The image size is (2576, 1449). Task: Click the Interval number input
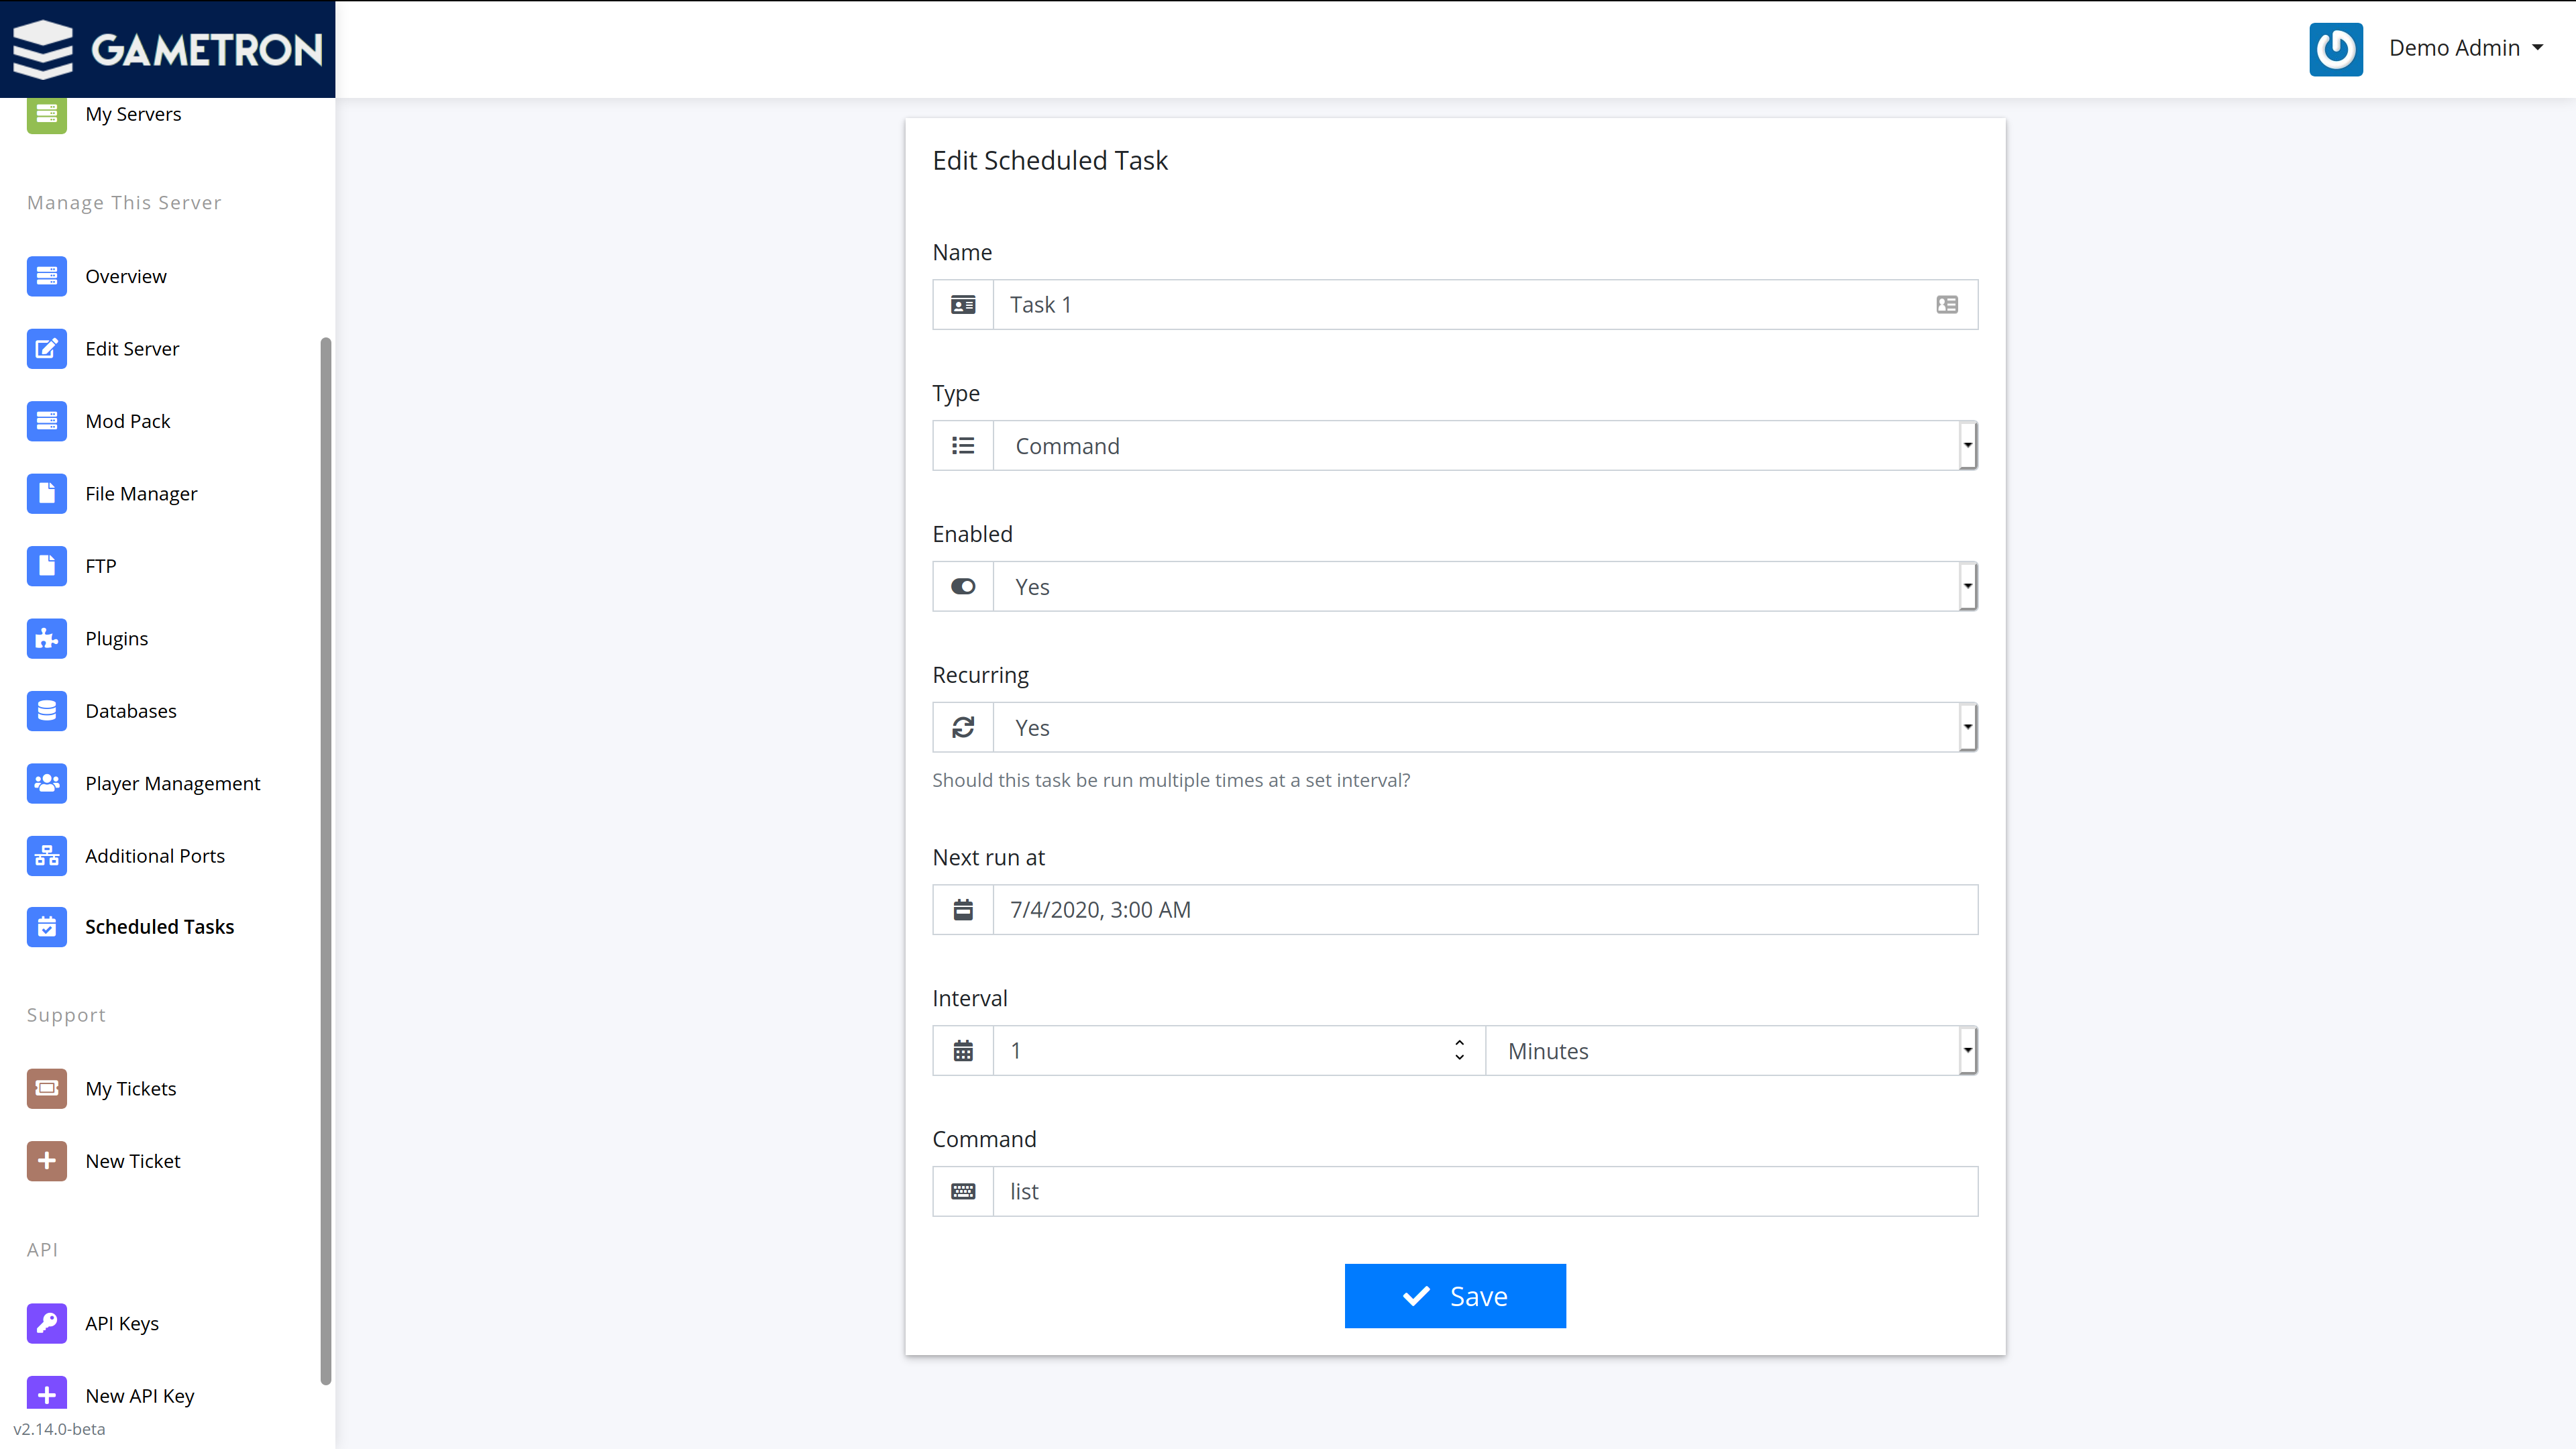(x=1239, y=1051)
